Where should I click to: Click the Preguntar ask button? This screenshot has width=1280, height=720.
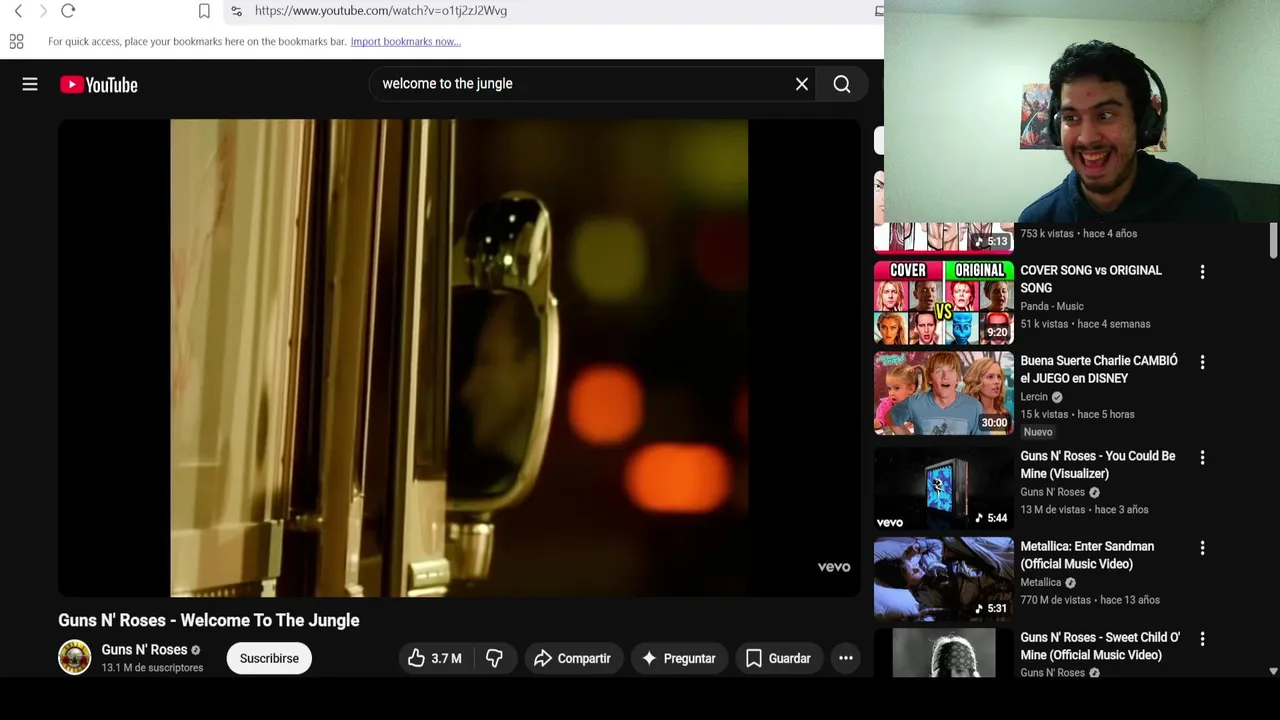679,658
